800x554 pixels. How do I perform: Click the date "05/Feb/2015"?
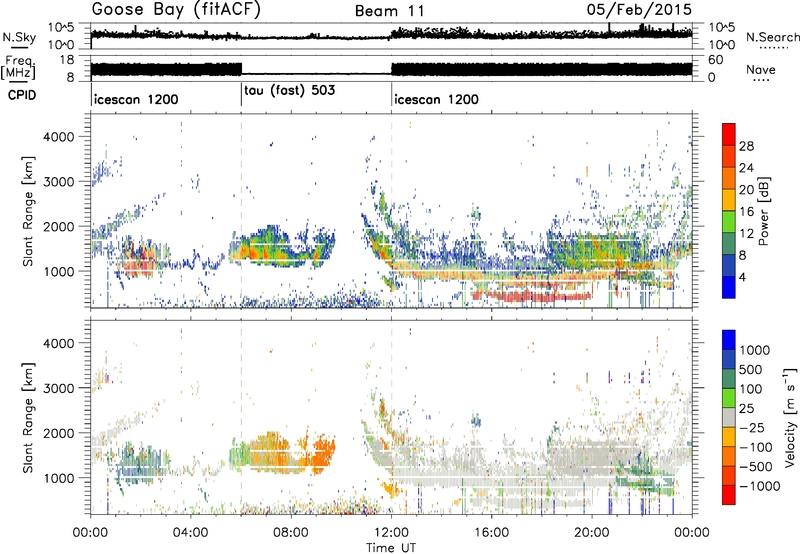point(639,9)
